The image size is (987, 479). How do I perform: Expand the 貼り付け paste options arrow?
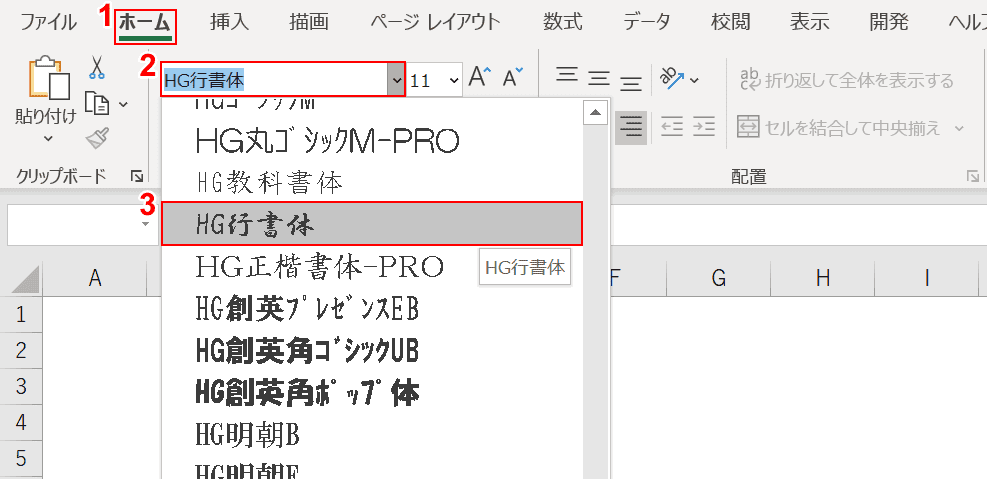pos(48,138)
